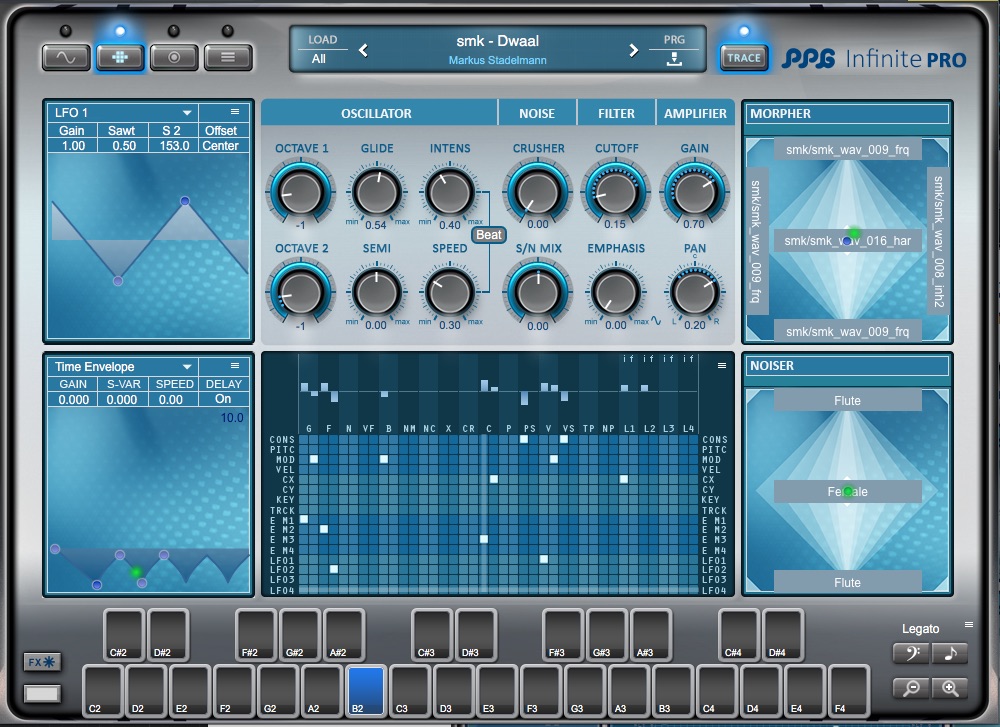Toggle the FX effects button
Screen dimensions: 1000x727
point(42,661)
